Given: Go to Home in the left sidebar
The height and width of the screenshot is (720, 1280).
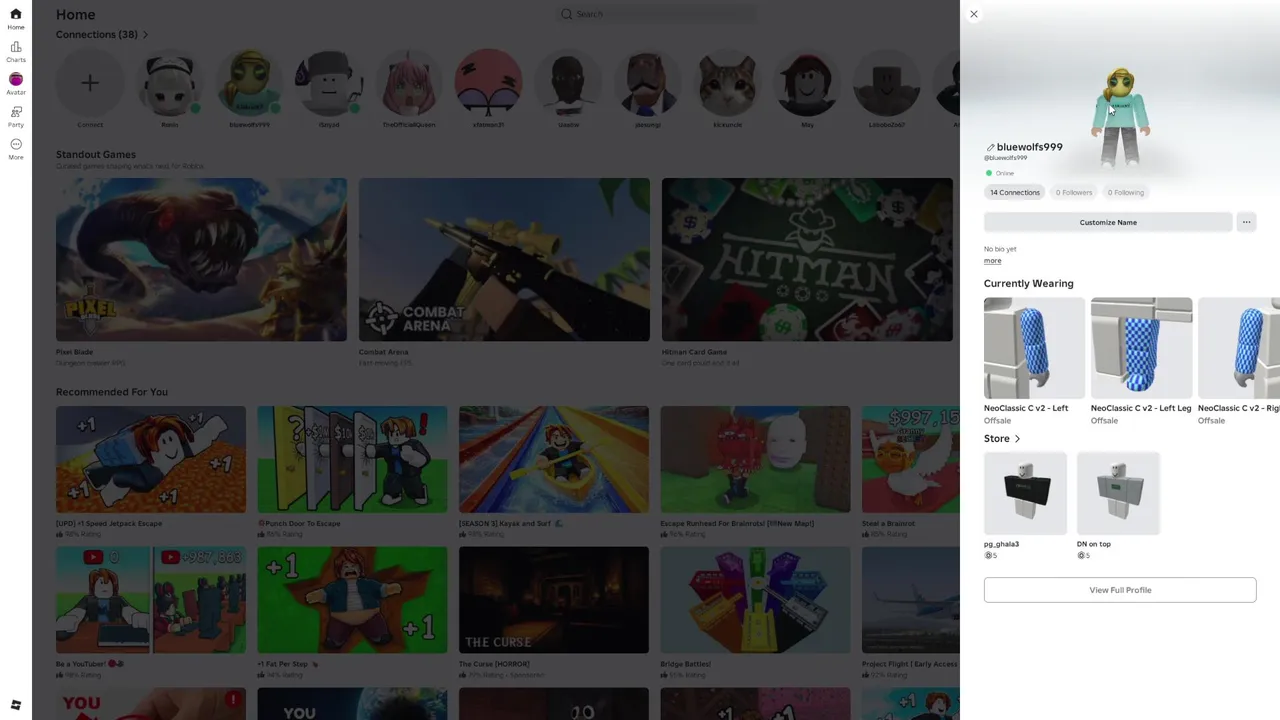Looking at the screenshot, I should tap(16, 19).
